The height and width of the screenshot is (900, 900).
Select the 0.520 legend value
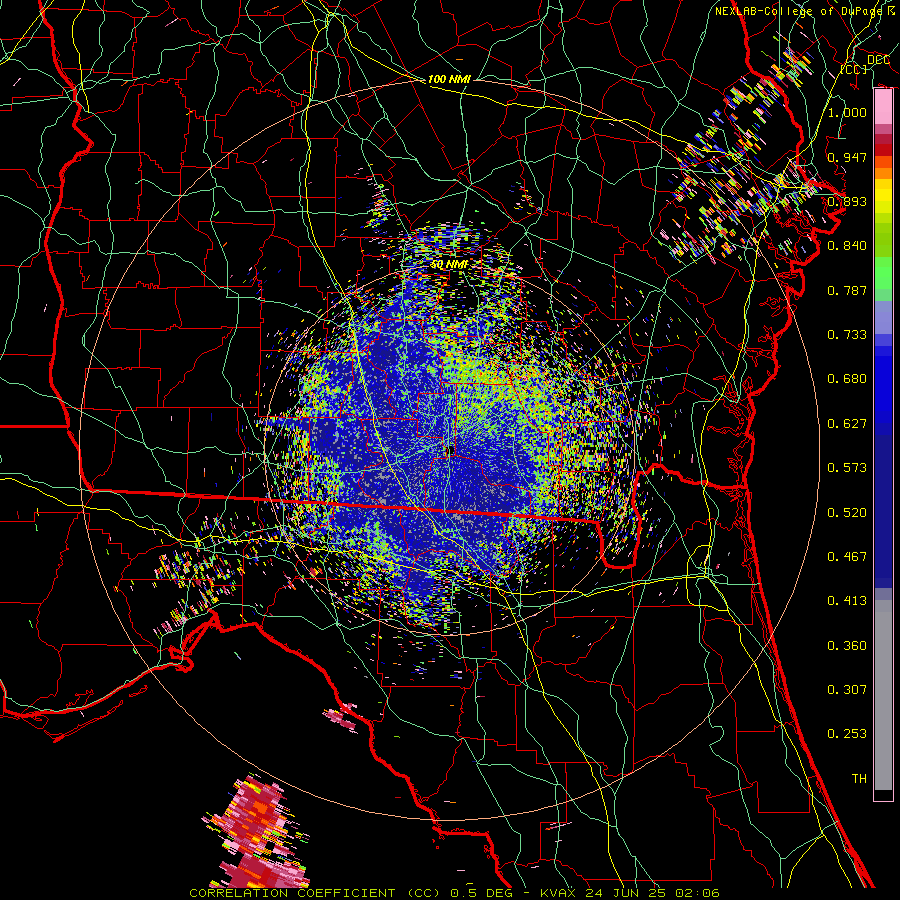click(847, 513)
